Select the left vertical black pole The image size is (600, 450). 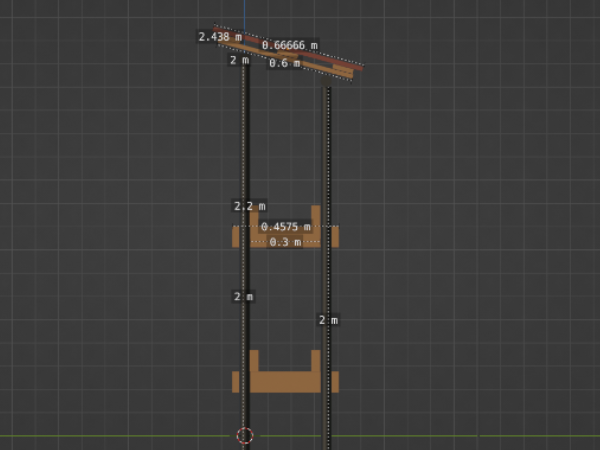tap(245, 150)
